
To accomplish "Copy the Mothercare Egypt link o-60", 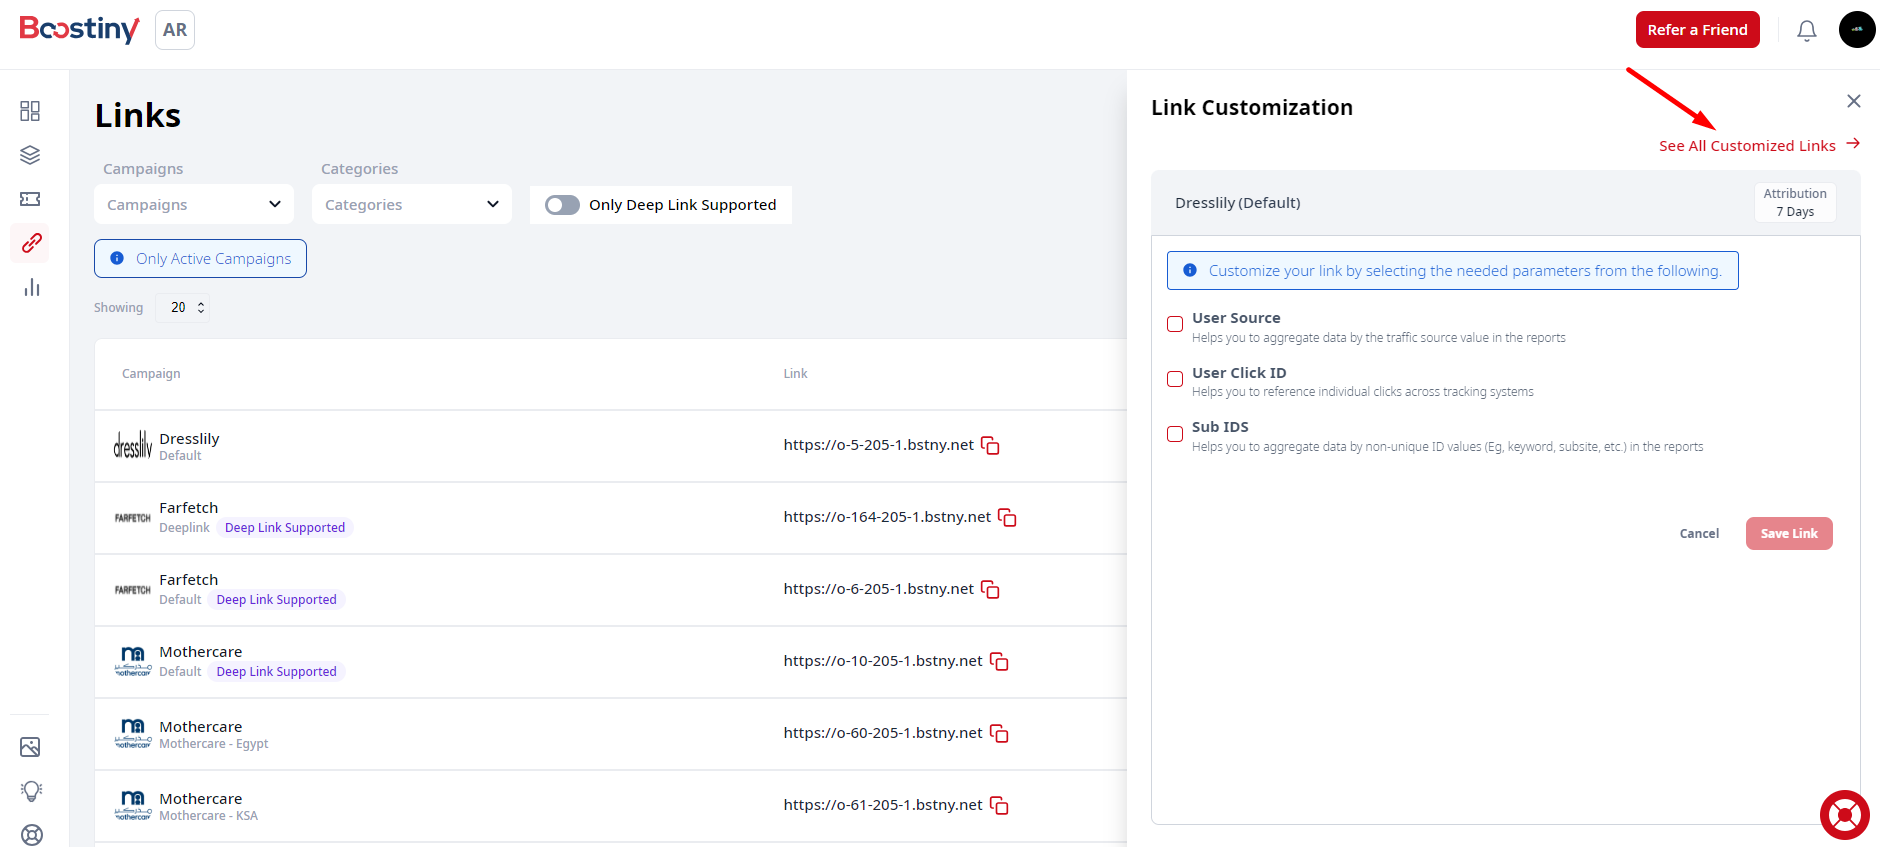I will [999, 733].
